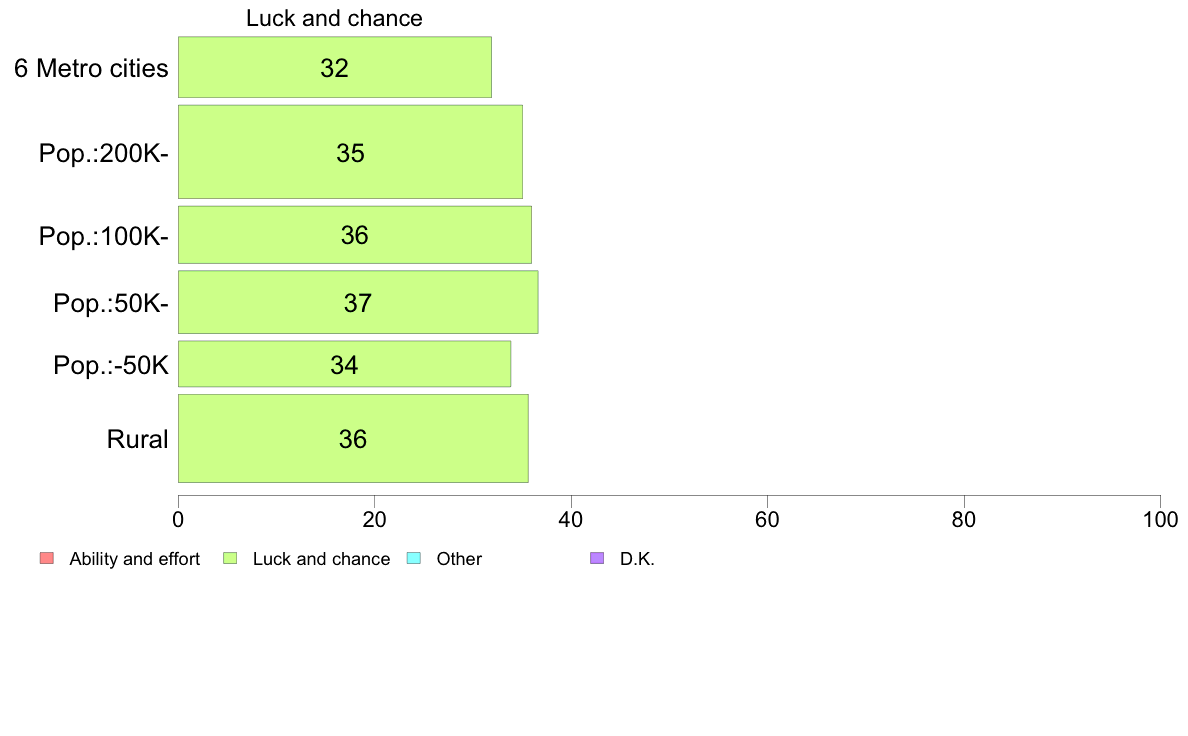Click the Pop.:-50K category label
The width and height of the screenshot is (1188, 736).
(111, 365)
